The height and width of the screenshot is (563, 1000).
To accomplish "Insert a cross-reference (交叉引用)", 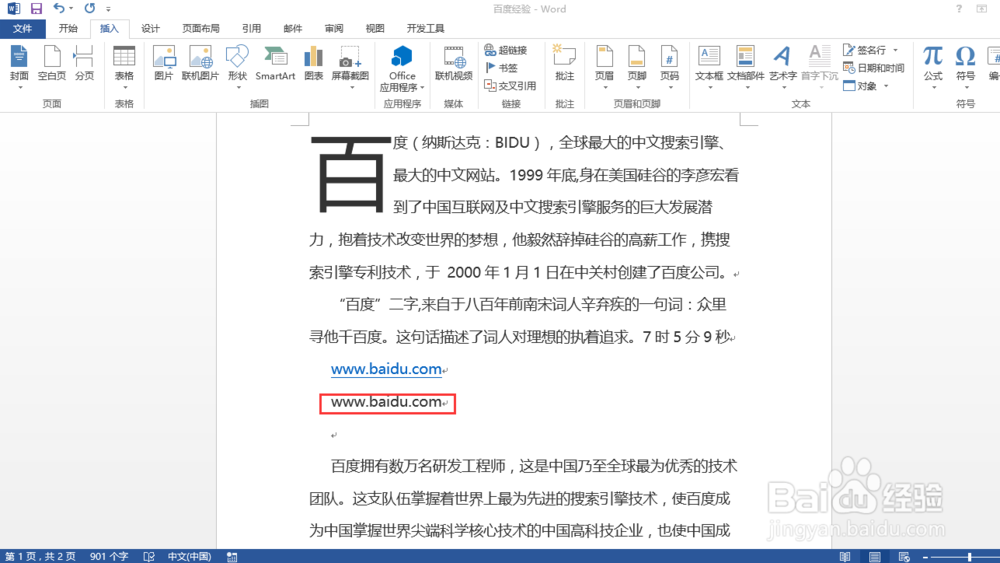I will (x=510, y=85).
